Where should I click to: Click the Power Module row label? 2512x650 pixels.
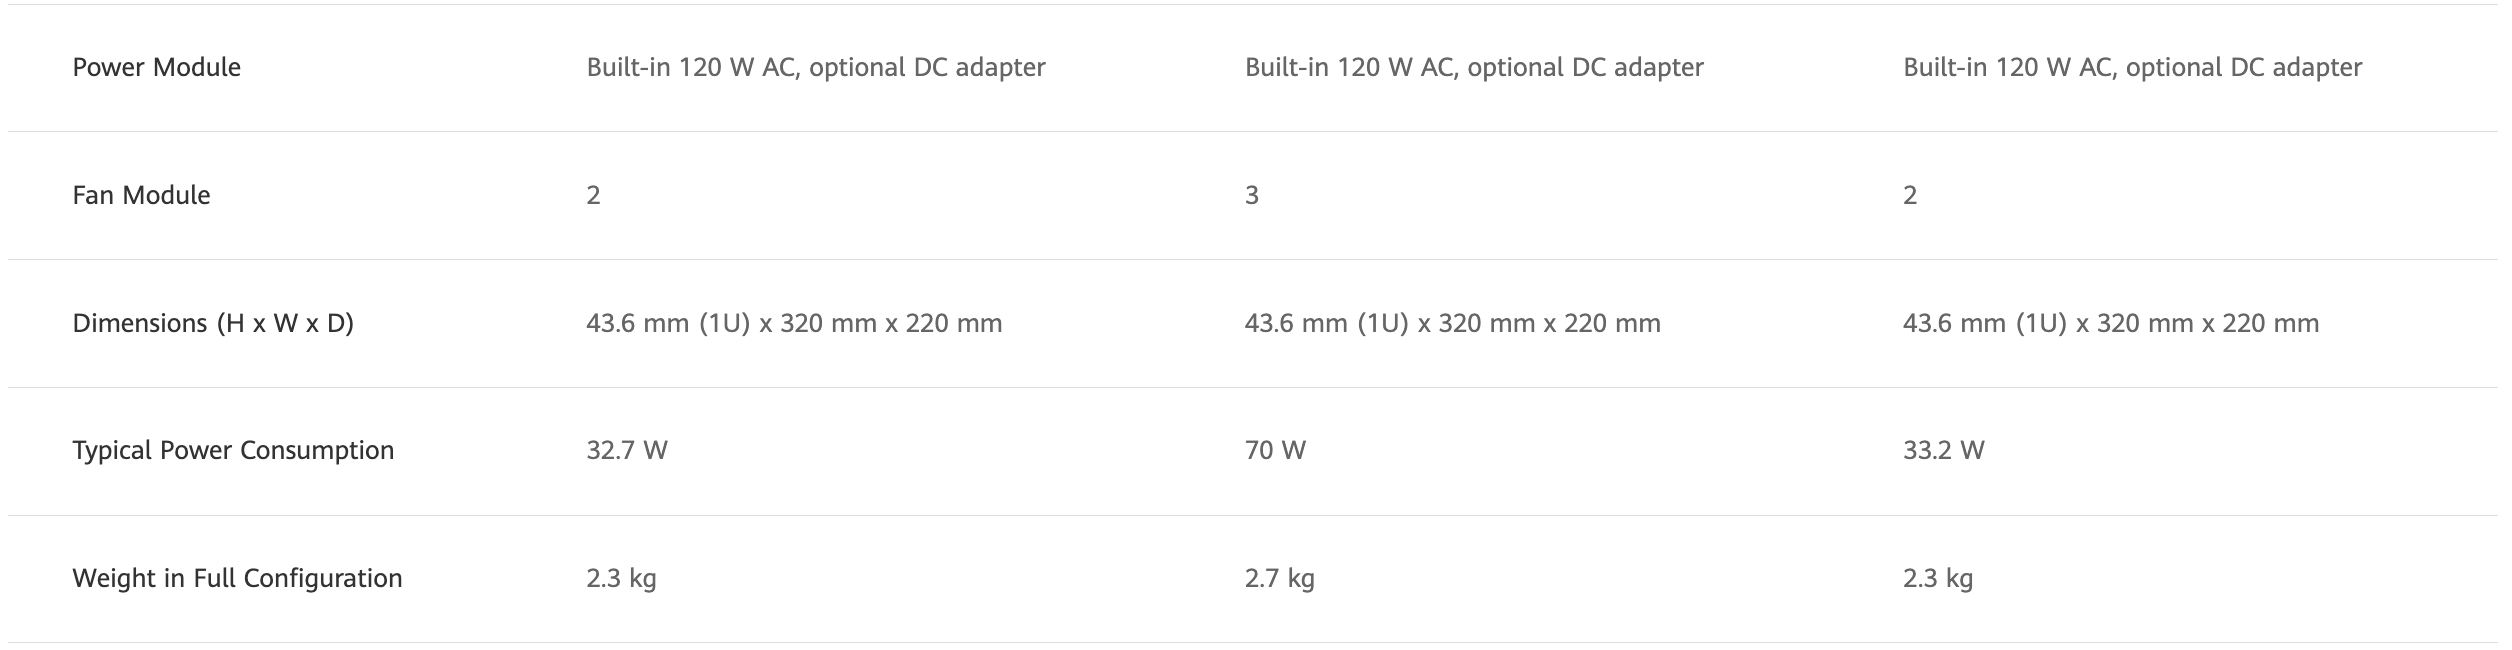point(157,67)
